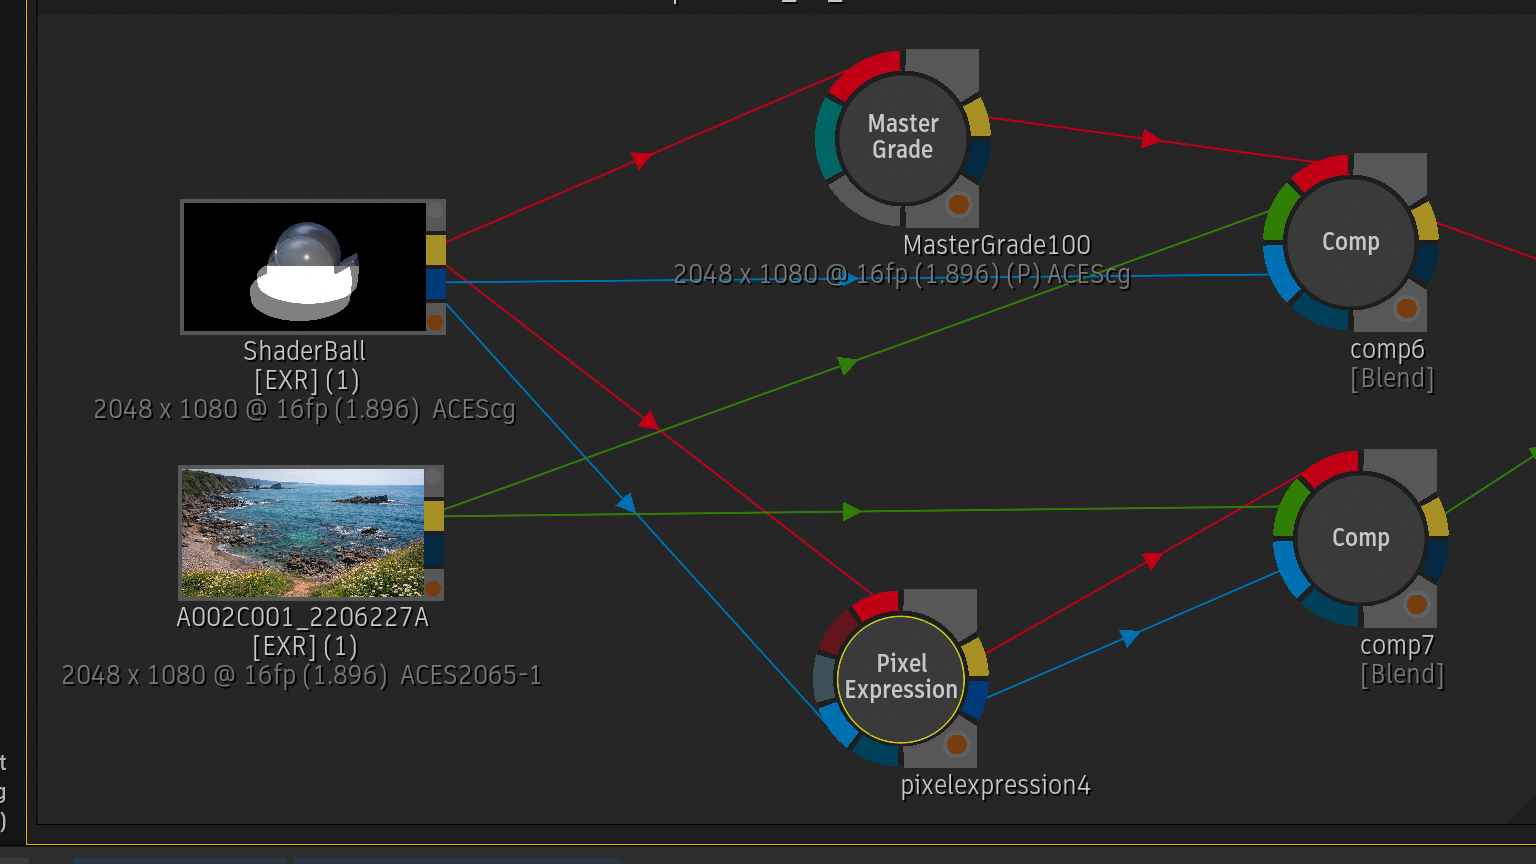Click the "[EXR] (1)" label under ShaderBall
This screenshot has height=864, width=1536.
tap(306, 381)
